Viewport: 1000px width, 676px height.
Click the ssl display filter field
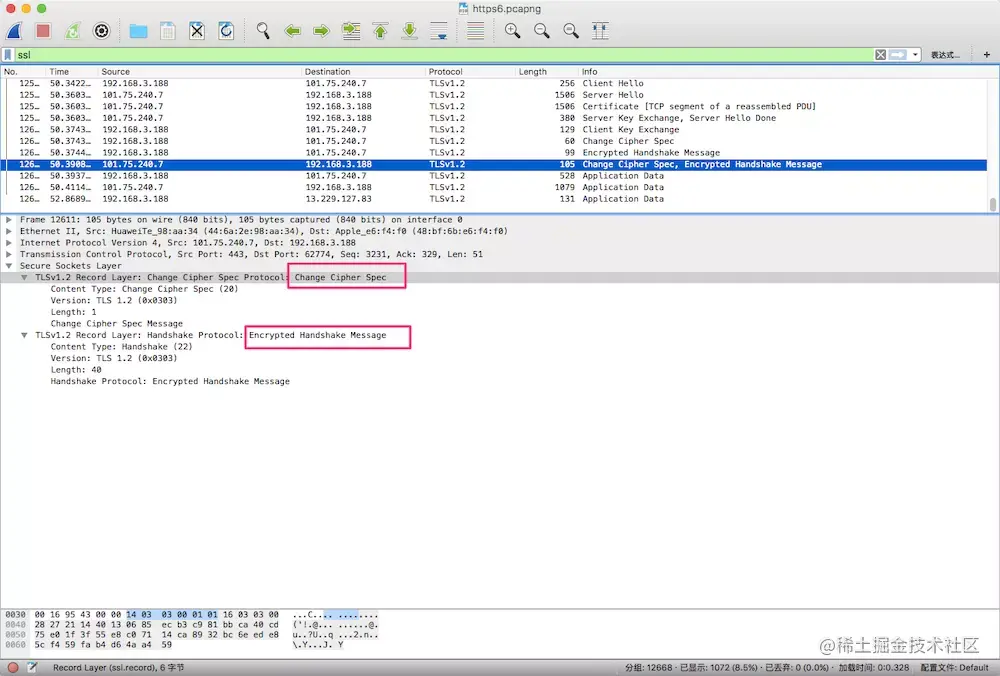coord(444,55)
